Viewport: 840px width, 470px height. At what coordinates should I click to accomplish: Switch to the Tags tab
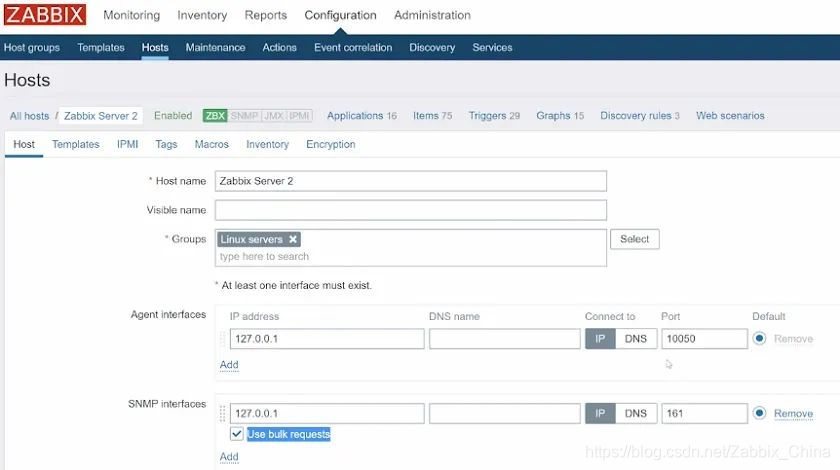[166, 144]
